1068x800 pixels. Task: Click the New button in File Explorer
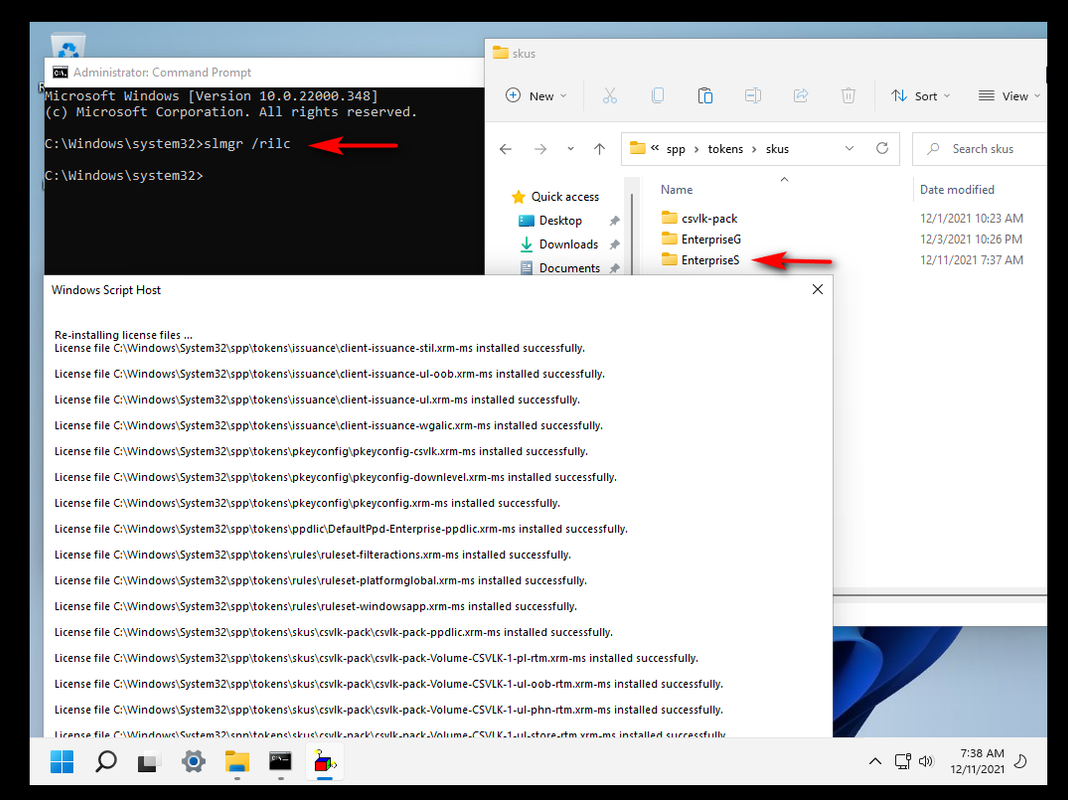[536, 96]
